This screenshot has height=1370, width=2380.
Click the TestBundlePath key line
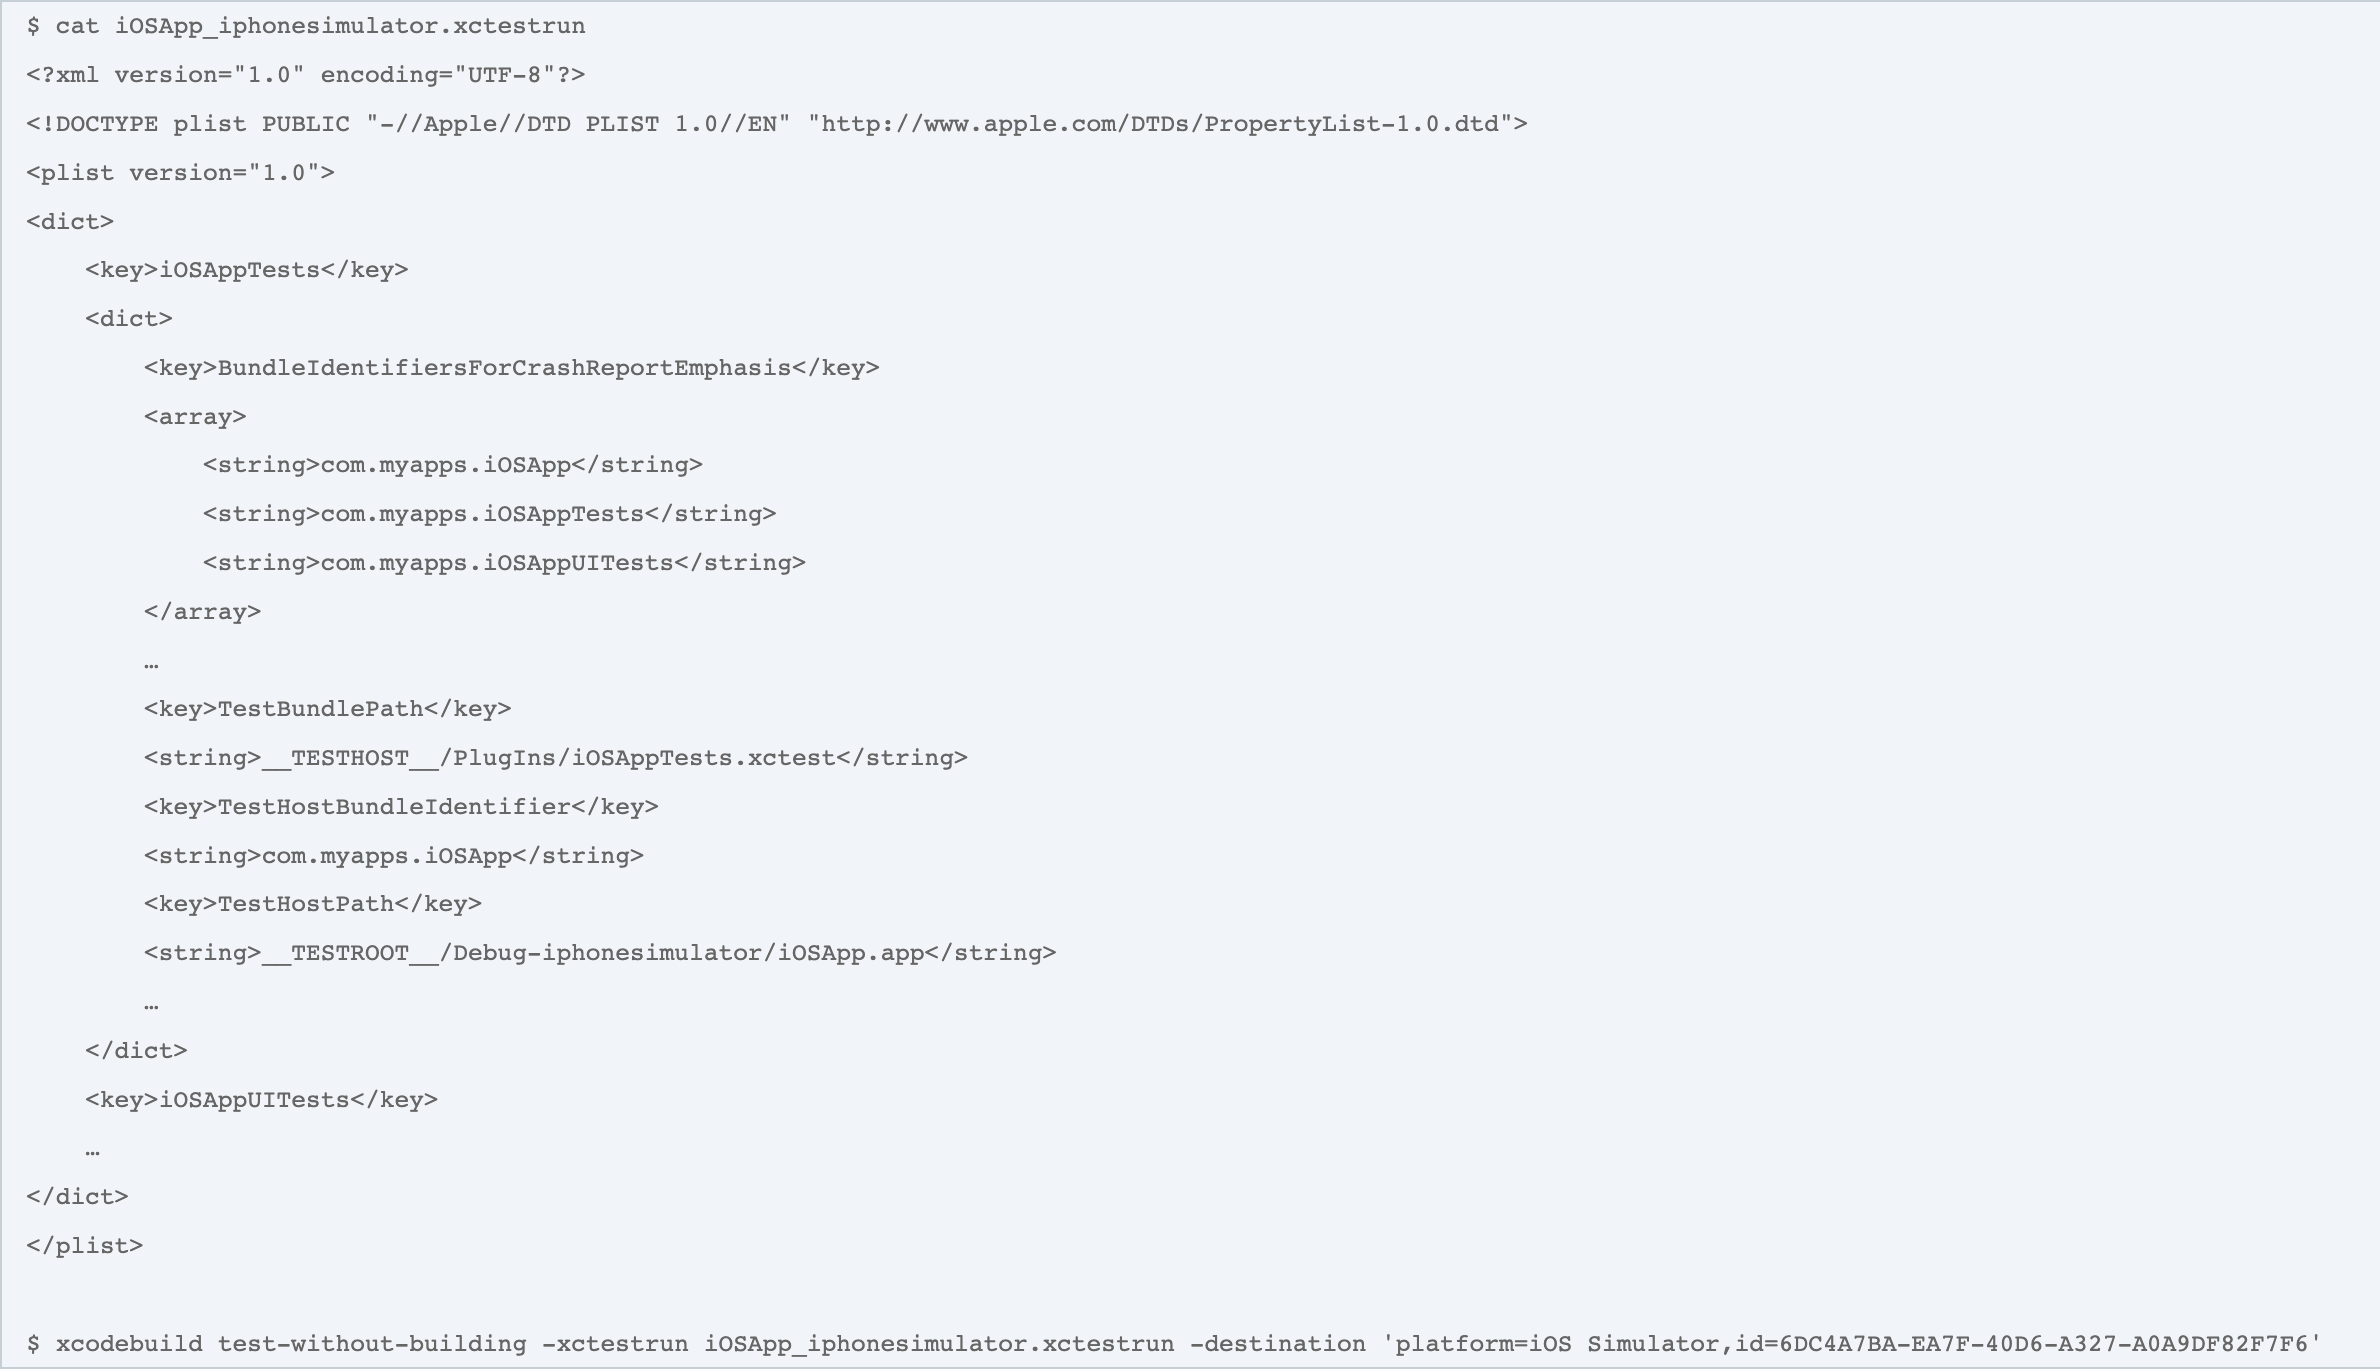[x=328, y=709]
